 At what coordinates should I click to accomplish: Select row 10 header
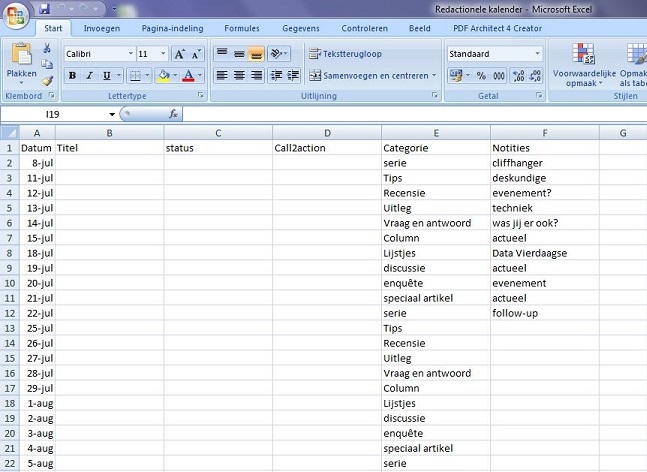pyautogui.click(x=9, y=283)
